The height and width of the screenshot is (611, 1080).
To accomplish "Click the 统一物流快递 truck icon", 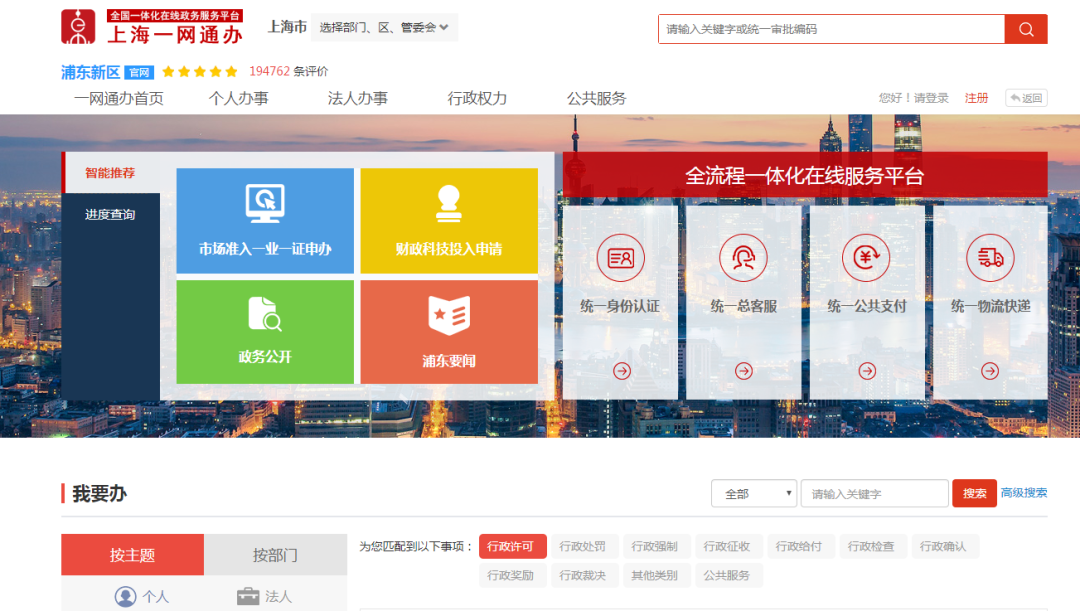I will (x=990, y=258).
